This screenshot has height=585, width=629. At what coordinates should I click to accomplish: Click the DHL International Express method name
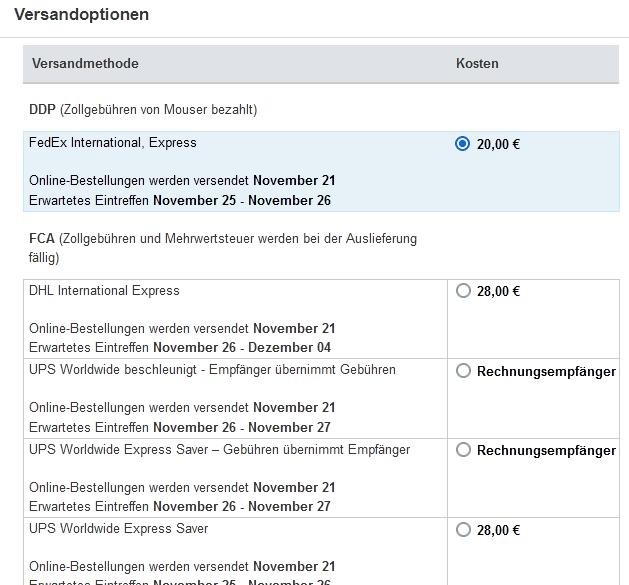[105, 291]
